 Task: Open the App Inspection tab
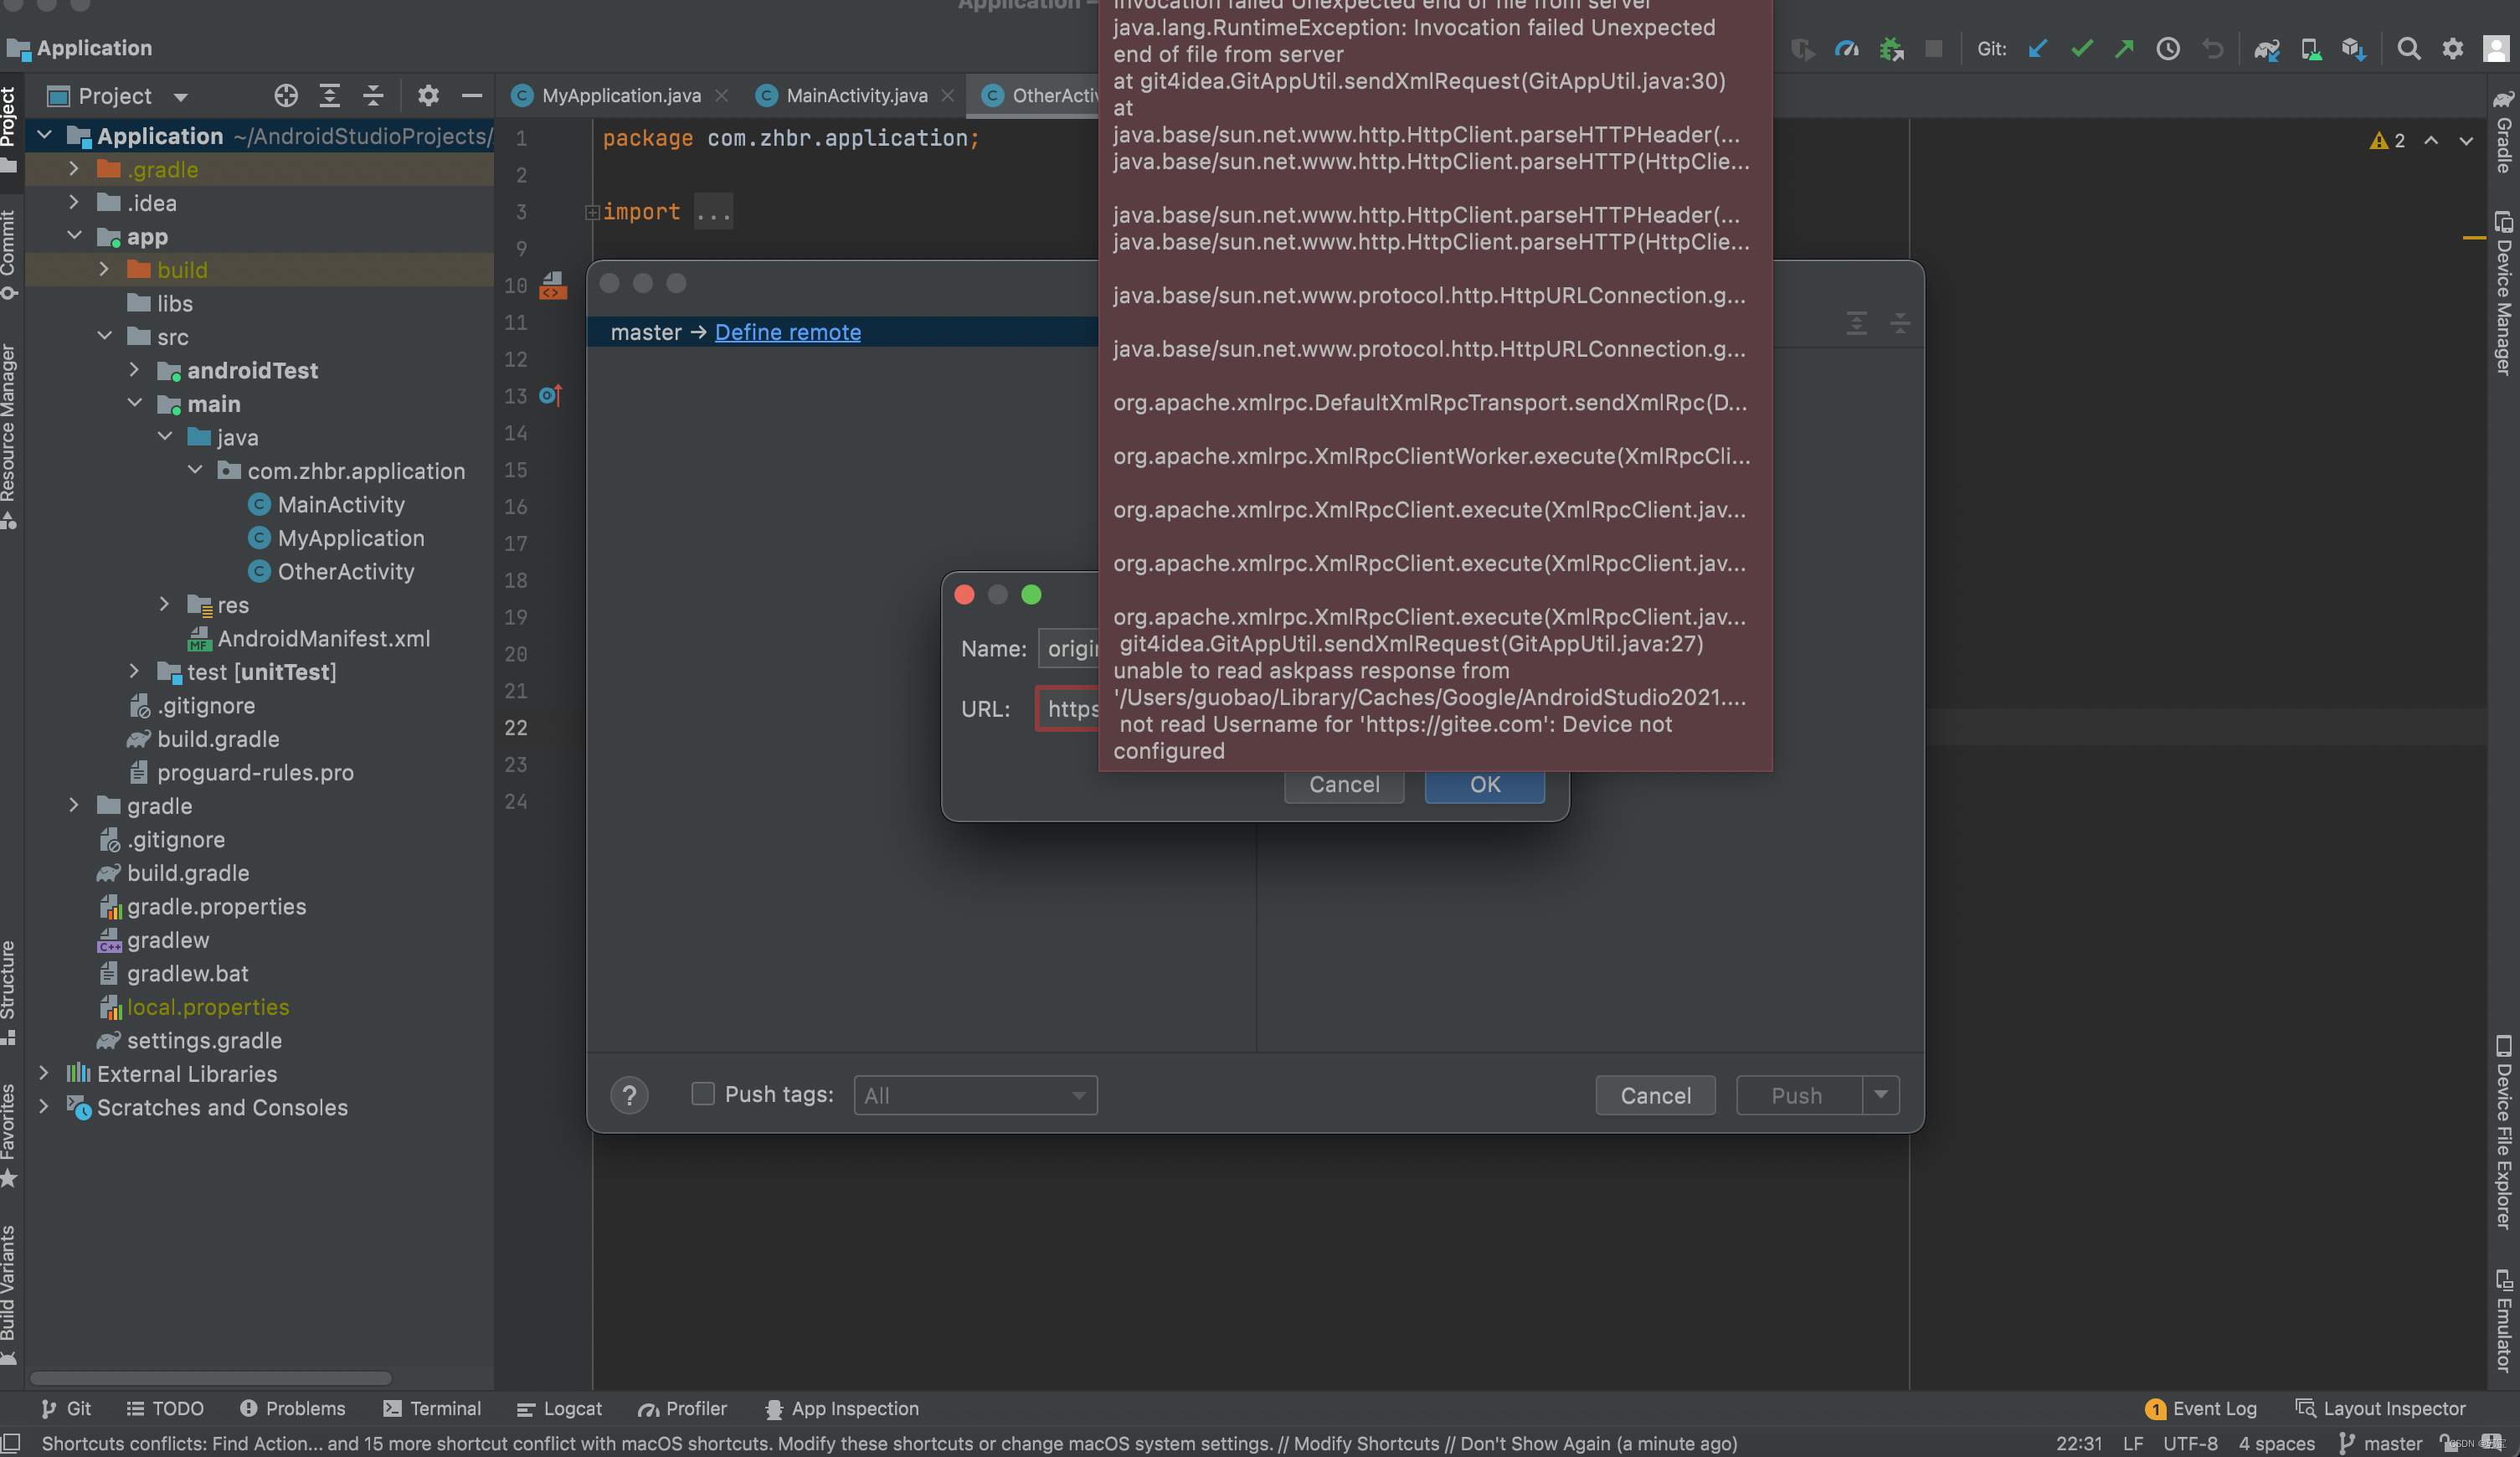click(x=841, y=1409)
